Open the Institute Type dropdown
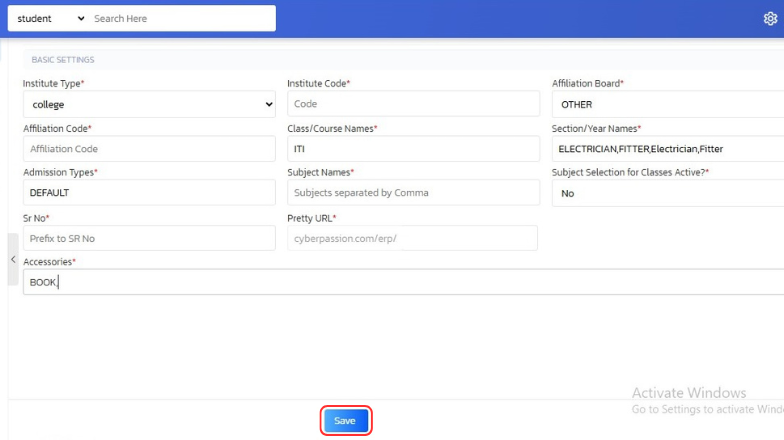This screenshot has width=784, height=440. click(x=149, y=104)
